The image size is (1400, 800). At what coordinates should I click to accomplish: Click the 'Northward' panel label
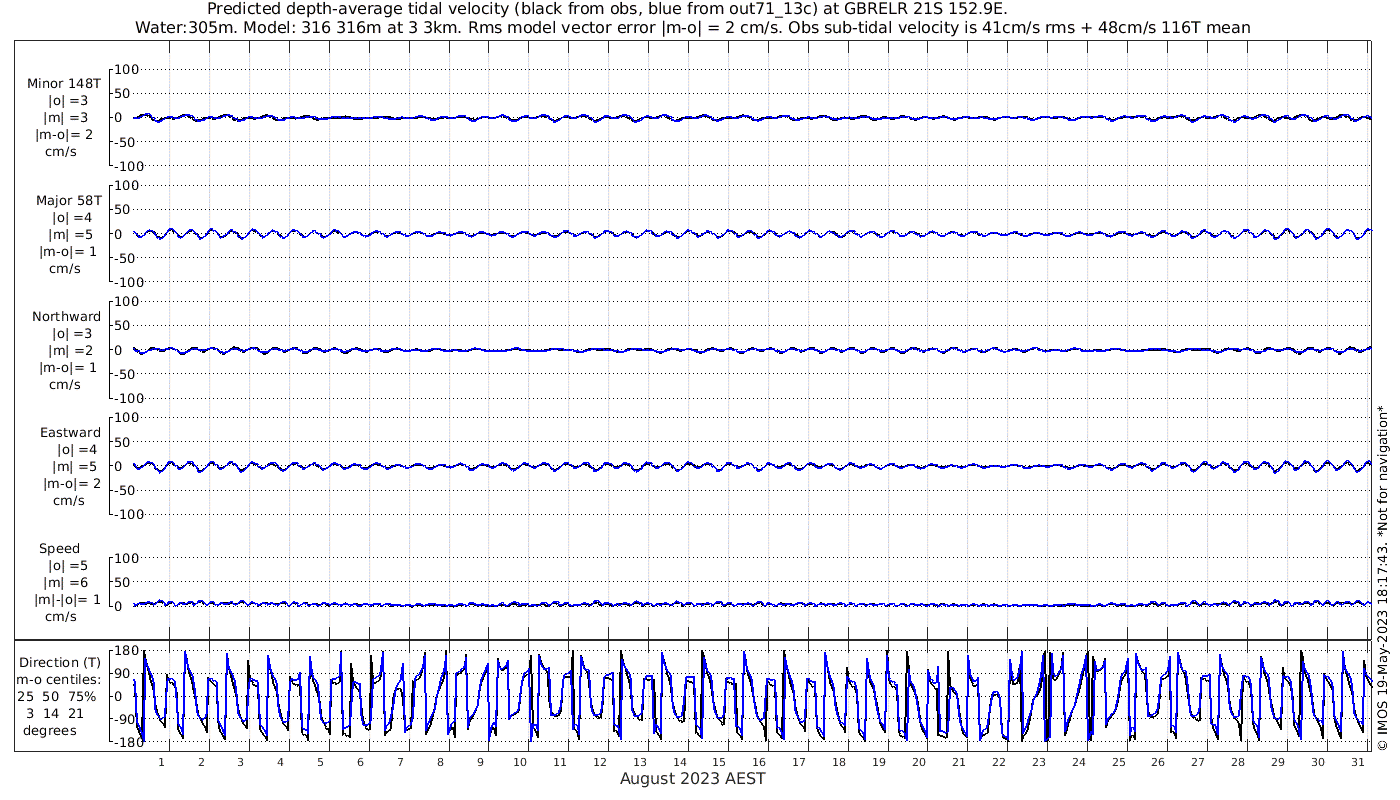point(66,316)
